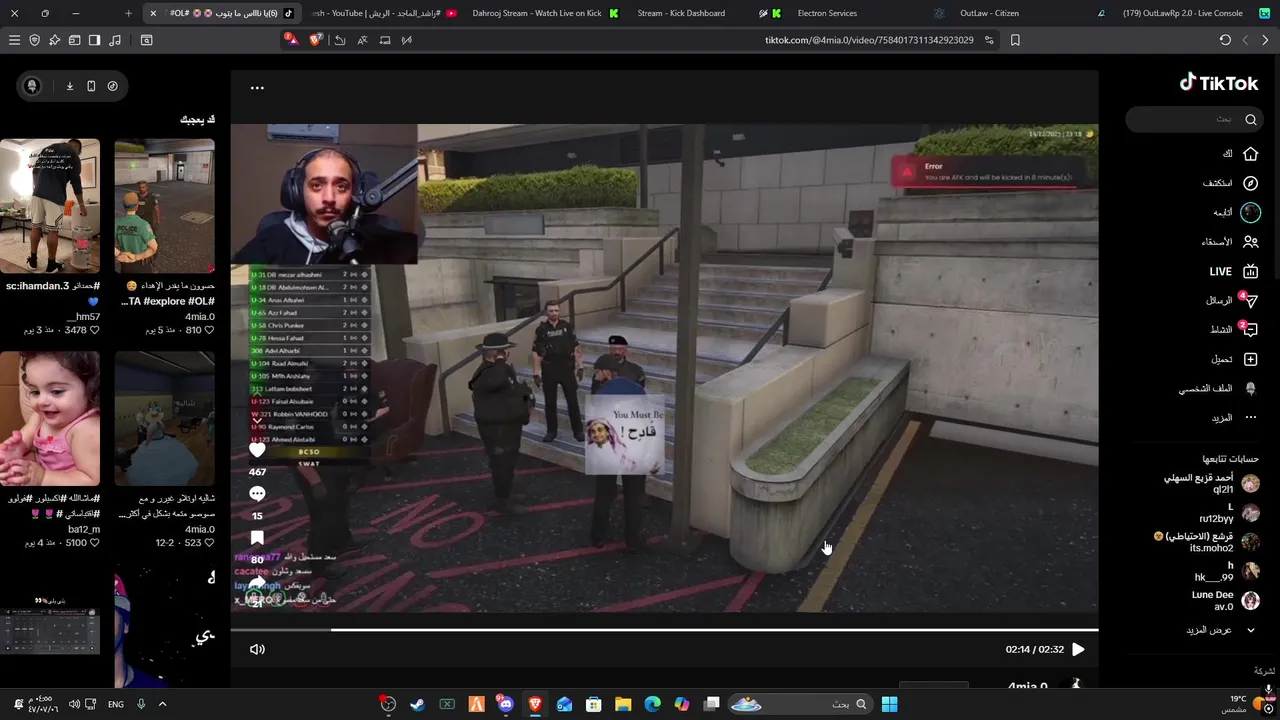Switch to Dahrooj Stream Kick tab
The image size is (1280, 720).
pyautogui.click(x=544, y=13)
